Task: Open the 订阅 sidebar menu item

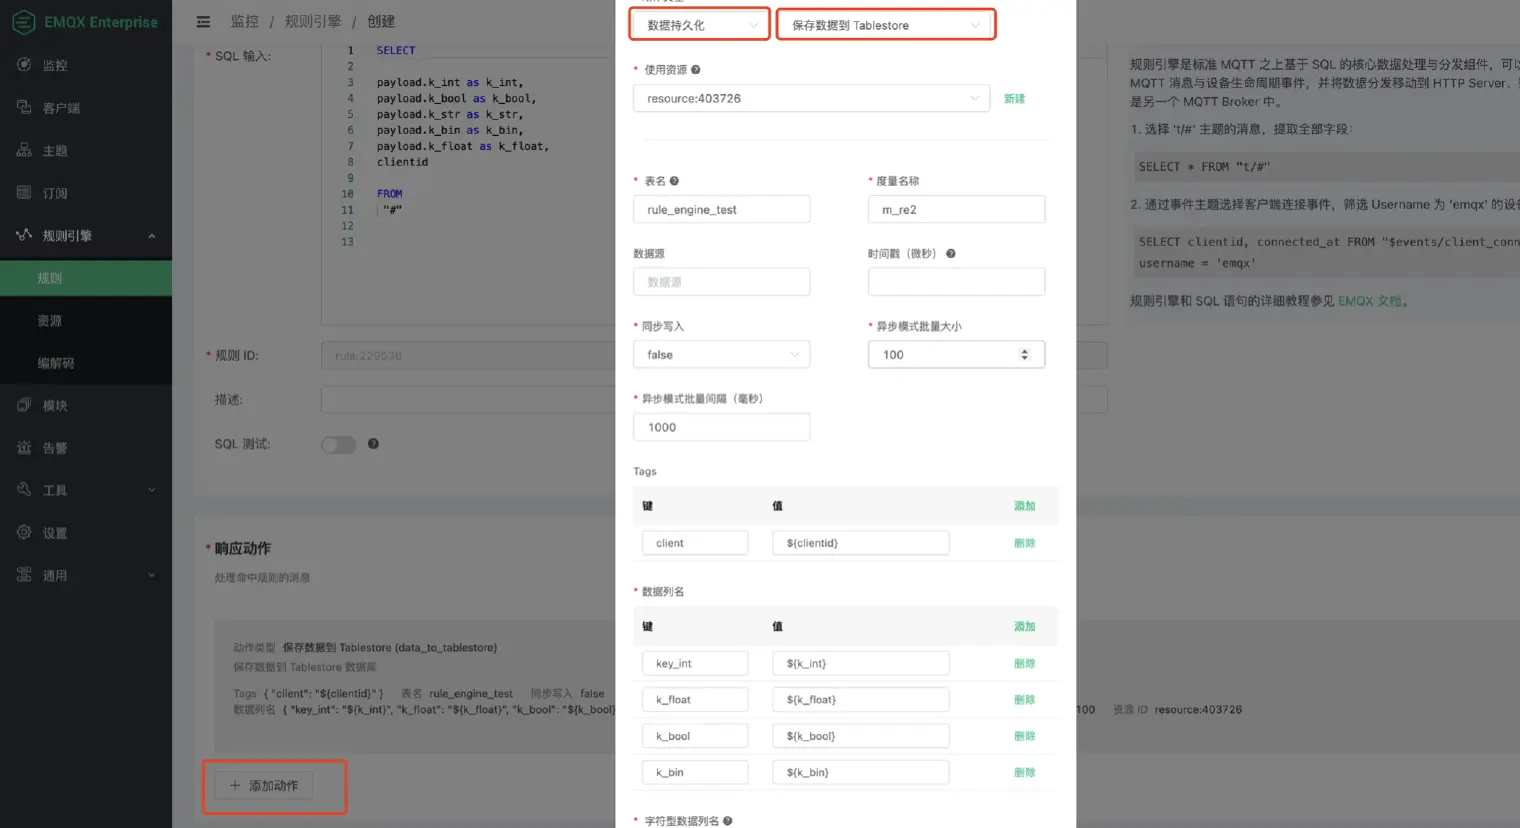Action: [86, 193]
